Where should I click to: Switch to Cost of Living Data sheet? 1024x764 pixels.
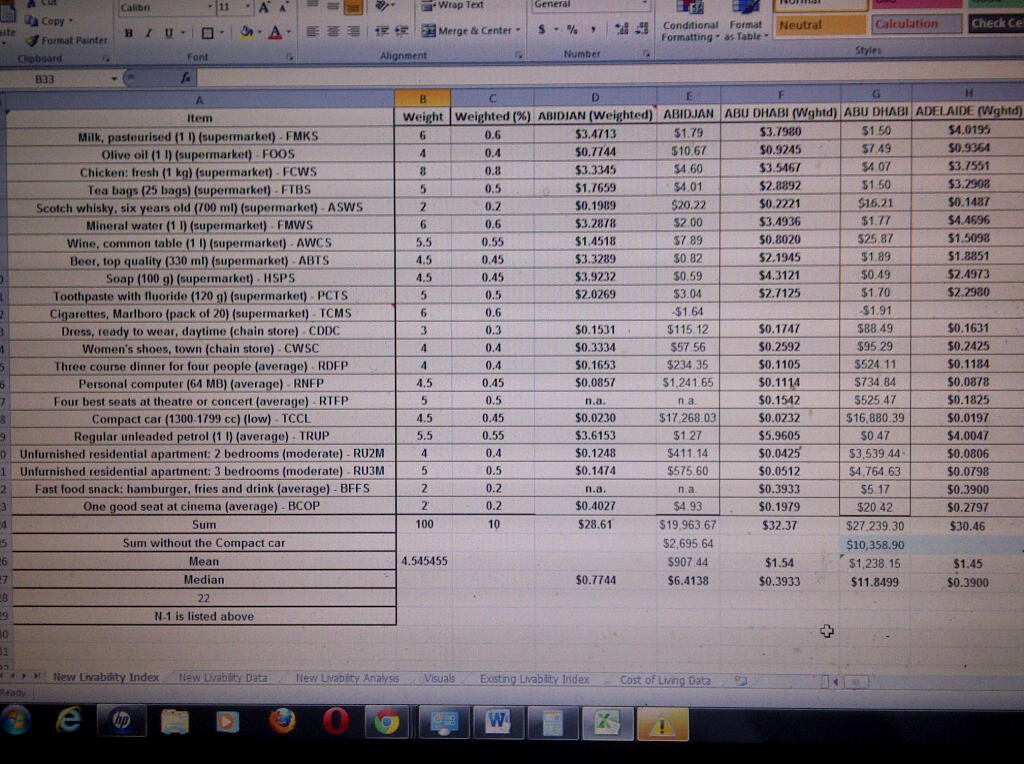665,680
